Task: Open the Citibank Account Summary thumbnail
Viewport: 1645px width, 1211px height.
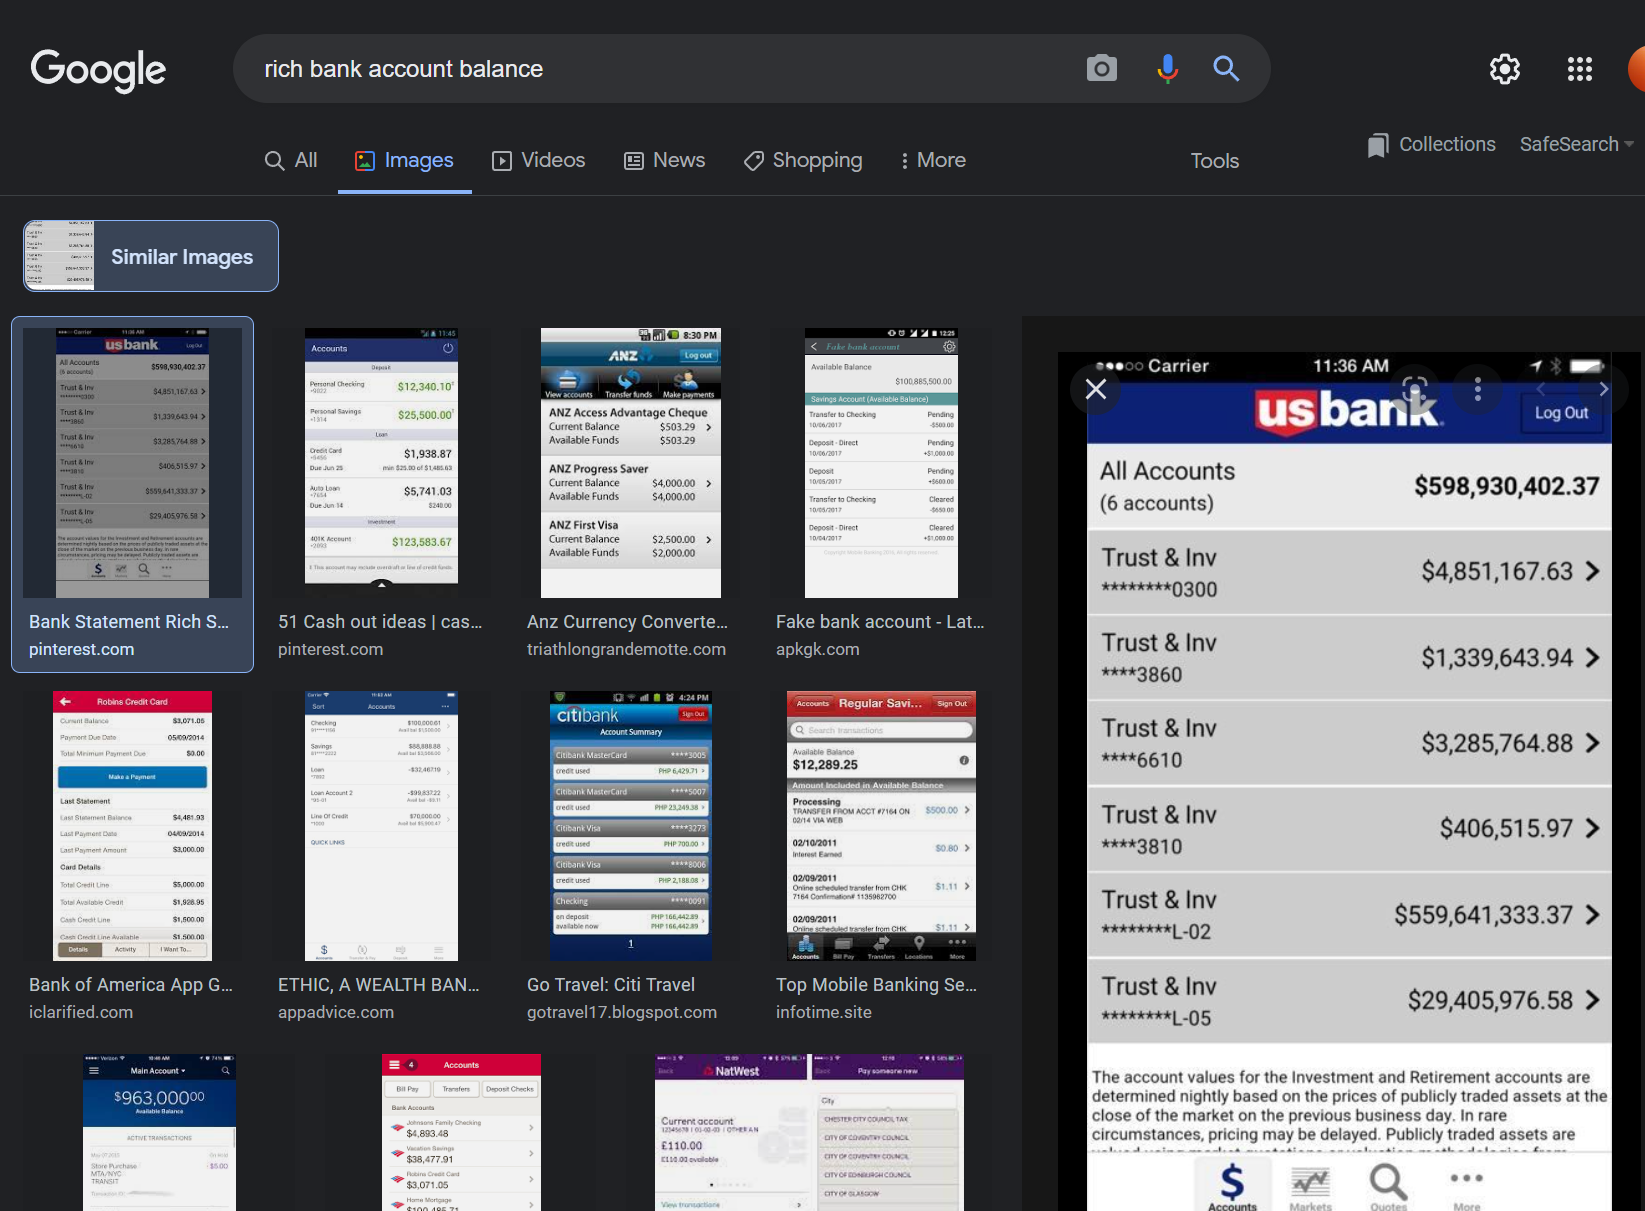Action: [x=630, y=826]
